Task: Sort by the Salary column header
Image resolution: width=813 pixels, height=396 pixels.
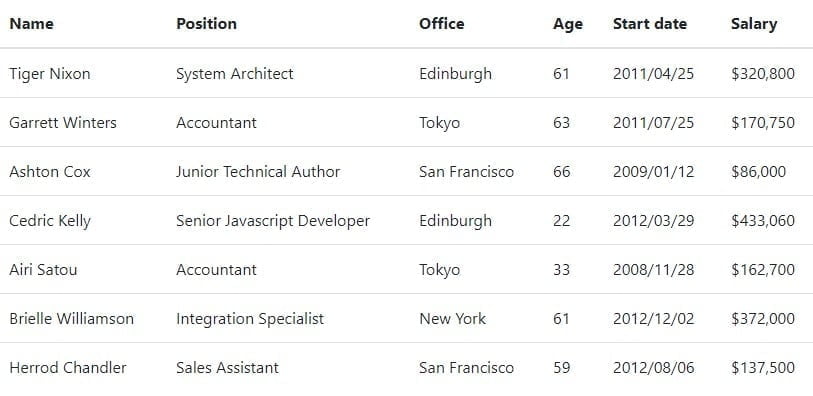Action: click(754, 24)
